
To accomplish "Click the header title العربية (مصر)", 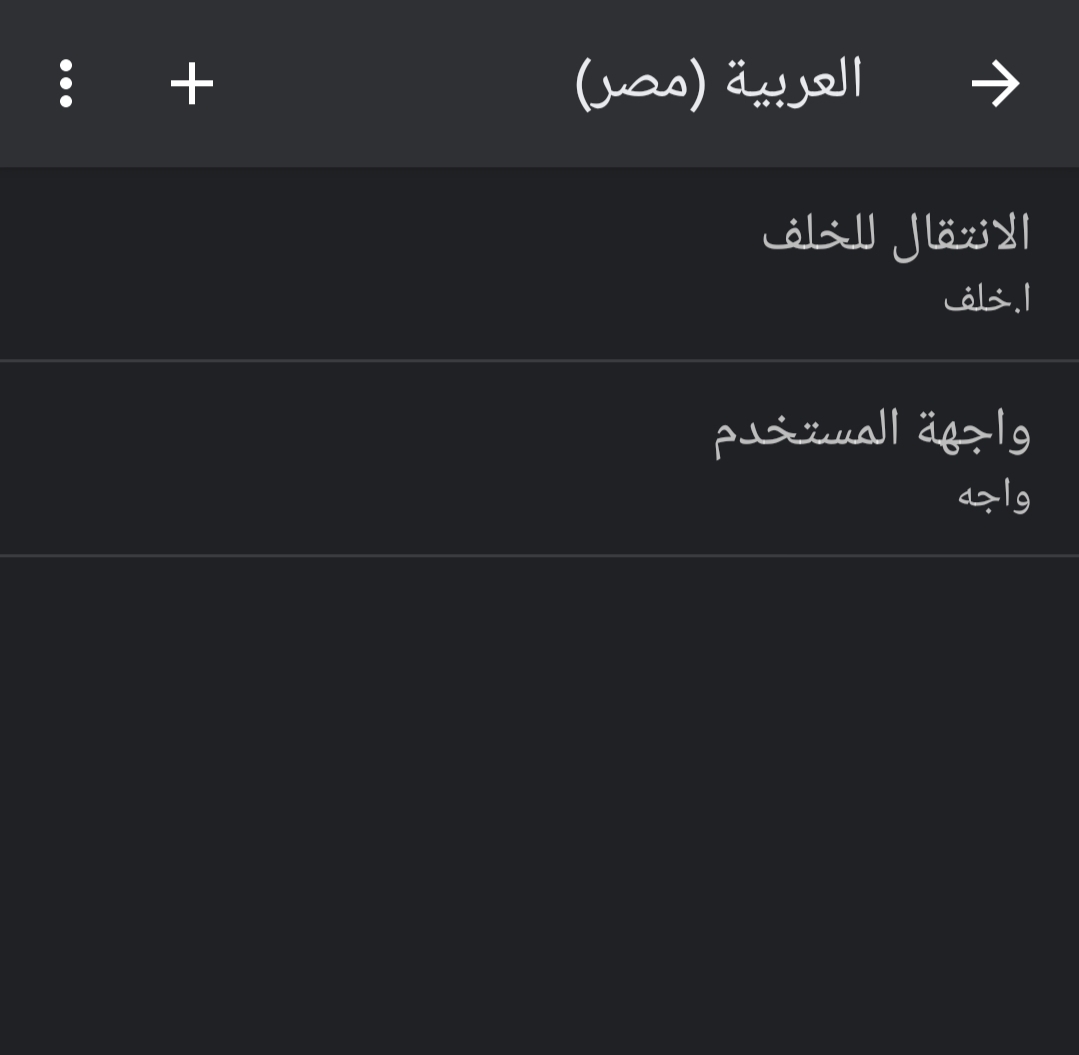I will coord(719,82).
